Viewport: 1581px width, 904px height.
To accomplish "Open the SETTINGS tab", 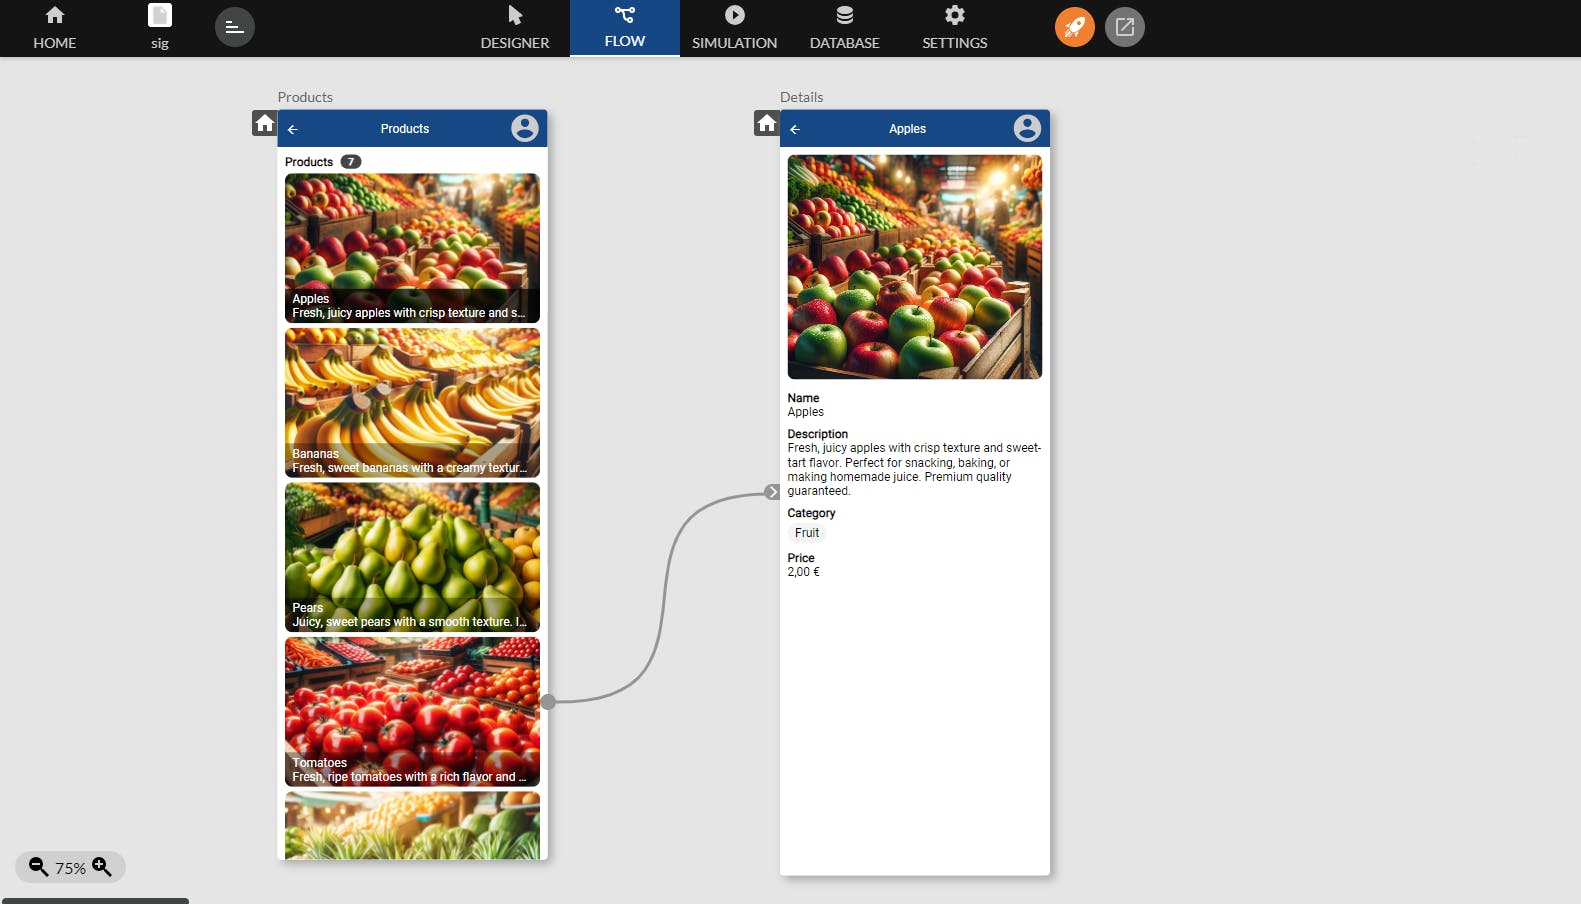I will [955, 28].
